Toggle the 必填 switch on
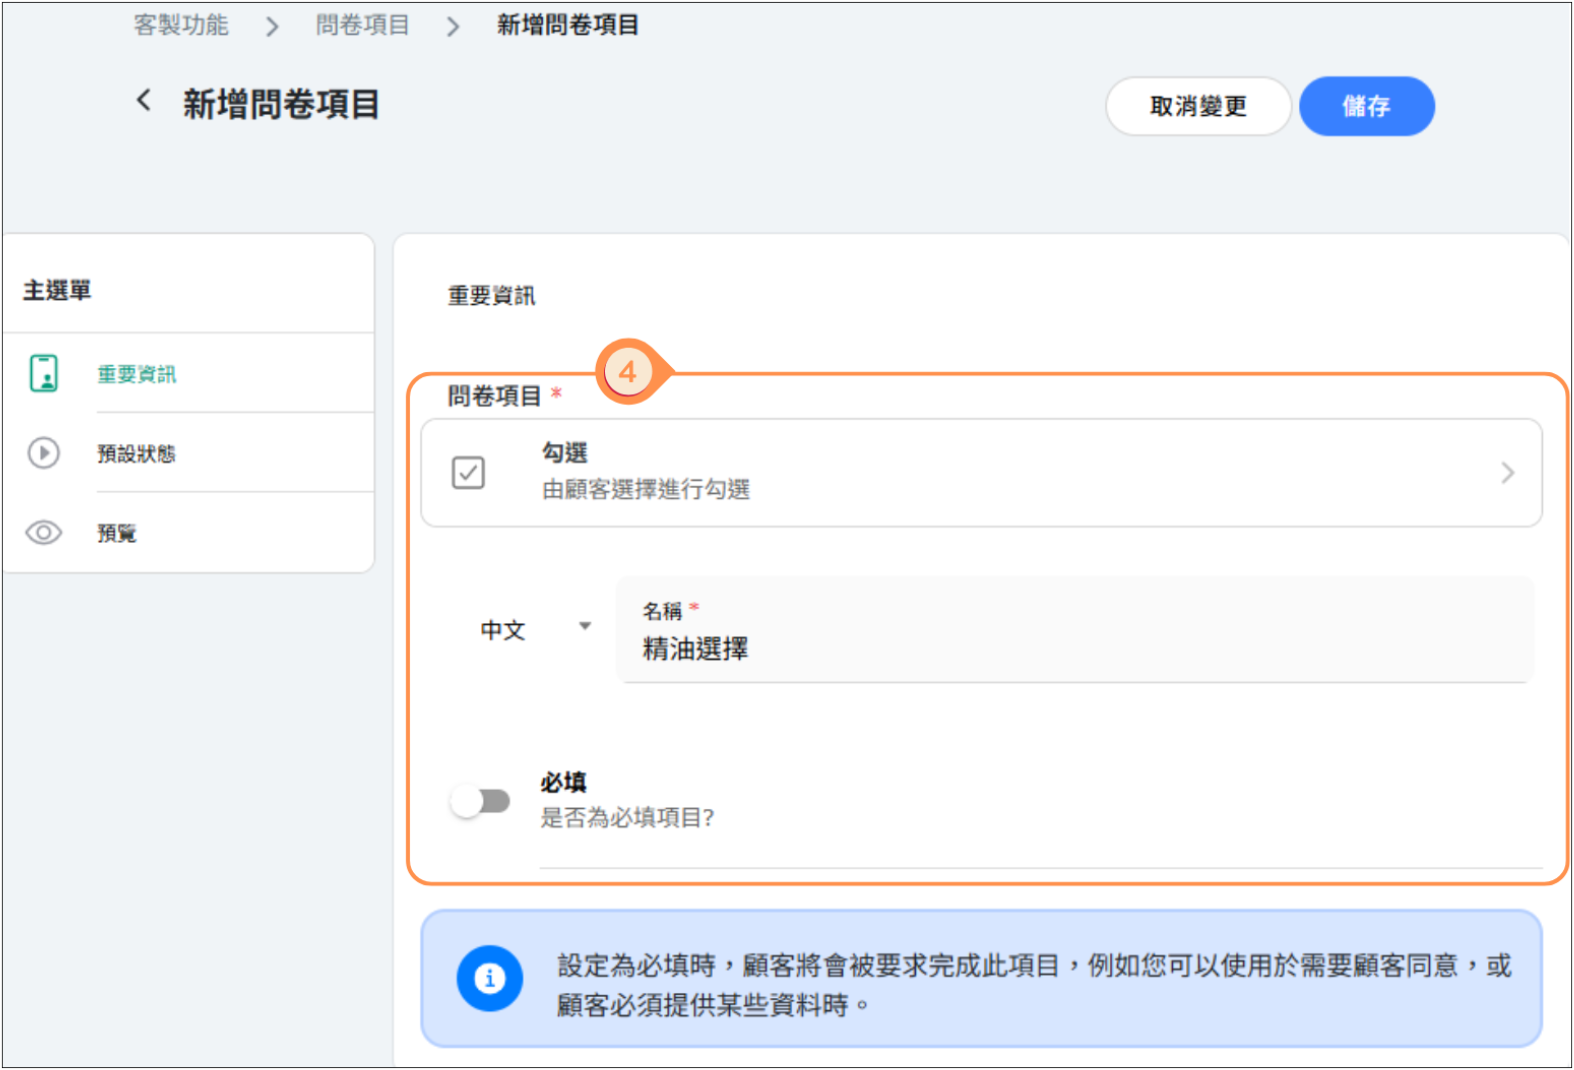The width and height of the screenshot is (1574, 1070). [480, 801]
